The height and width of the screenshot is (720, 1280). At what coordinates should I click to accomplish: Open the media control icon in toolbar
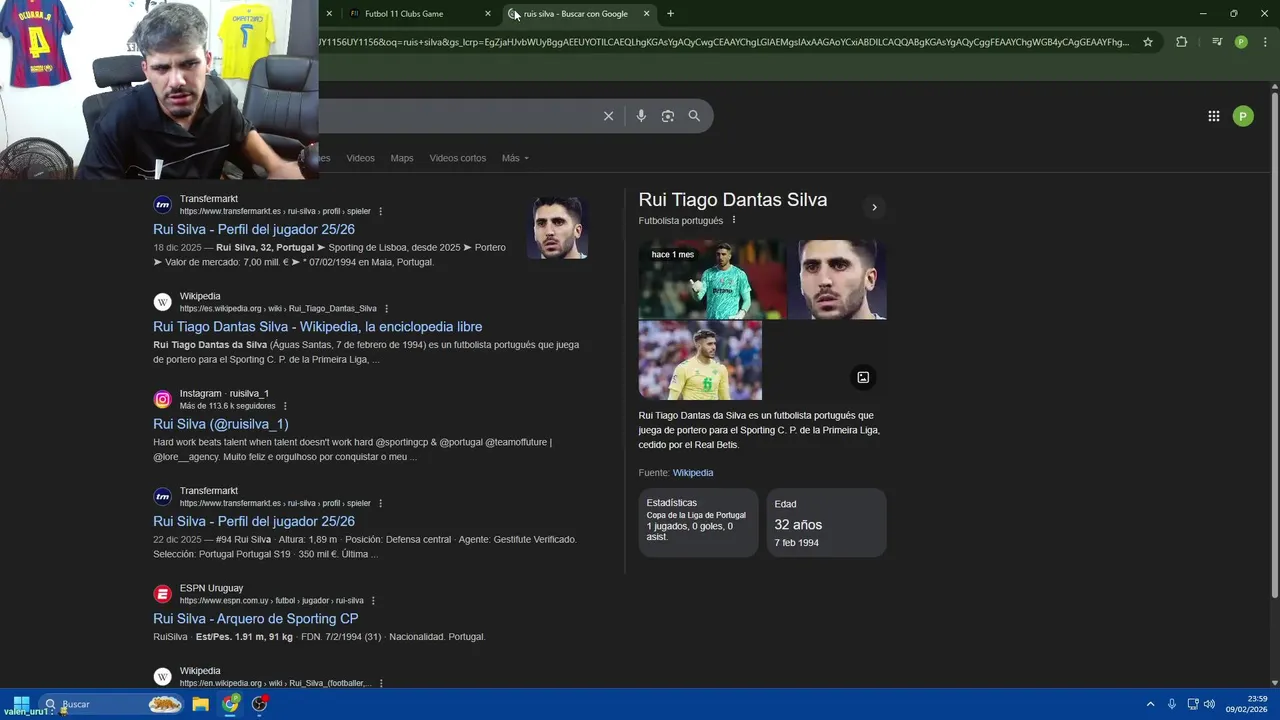1216,42
